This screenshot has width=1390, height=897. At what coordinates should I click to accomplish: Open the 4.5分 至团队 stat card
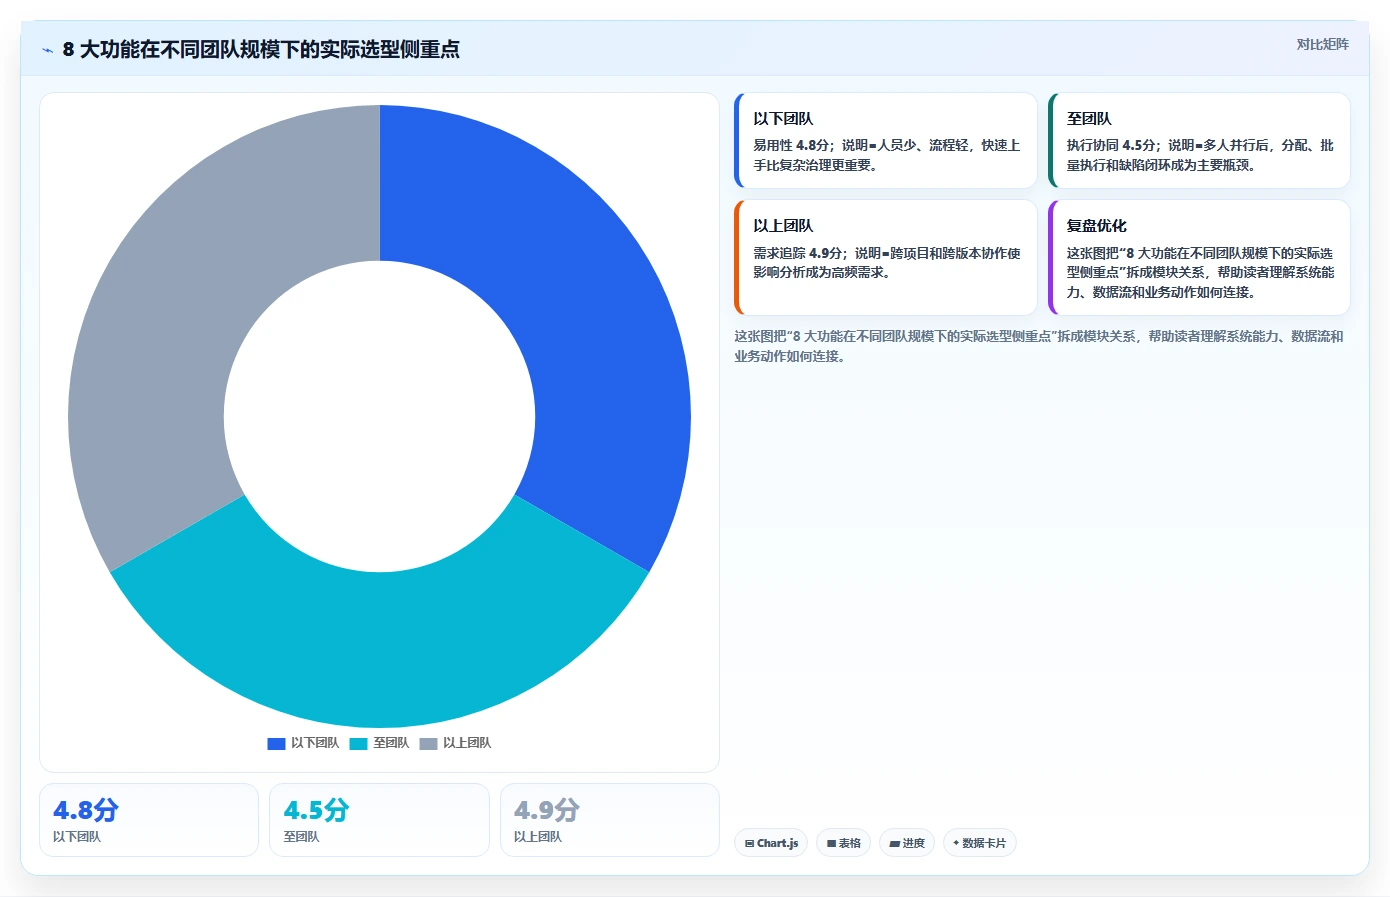[379, 820]
